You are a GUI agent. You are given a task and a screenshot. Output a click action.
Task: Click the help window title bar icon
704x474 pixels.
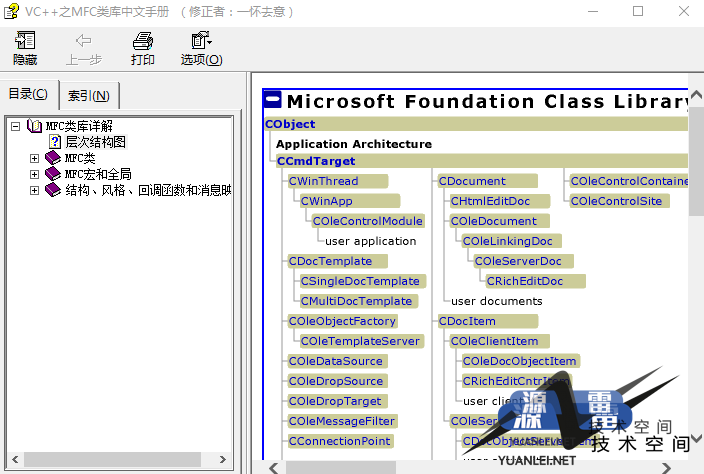tap(11, 11)
